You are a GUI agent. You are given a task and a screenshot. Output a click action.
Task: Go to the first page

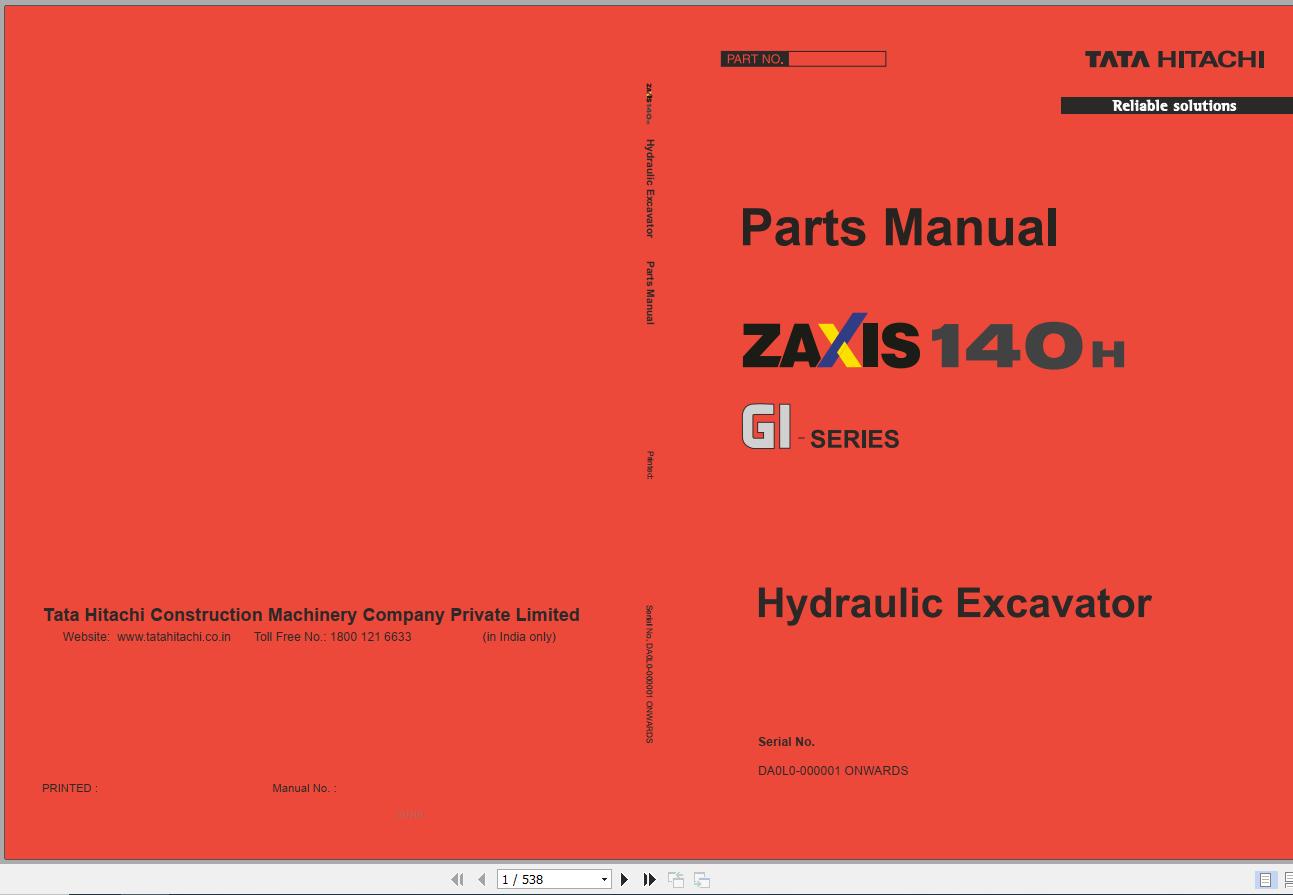[x=458, y=880]
